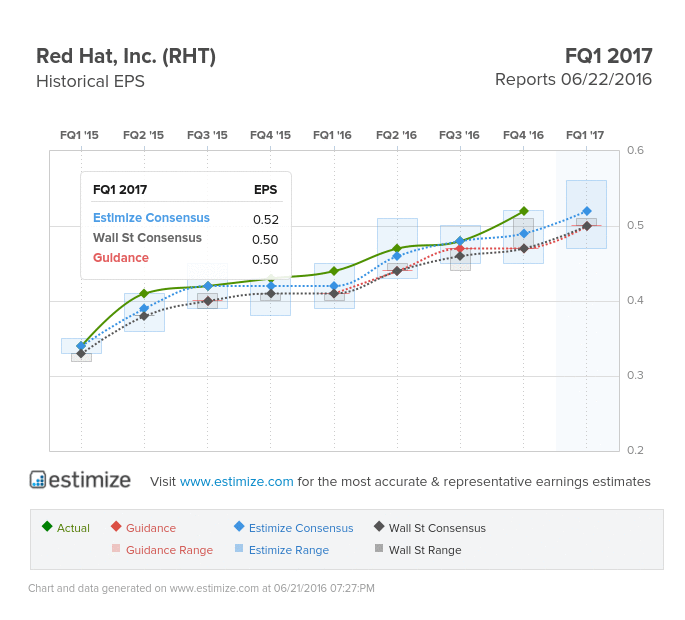Click the chart generated timestamp footer text

click(201, 588)
